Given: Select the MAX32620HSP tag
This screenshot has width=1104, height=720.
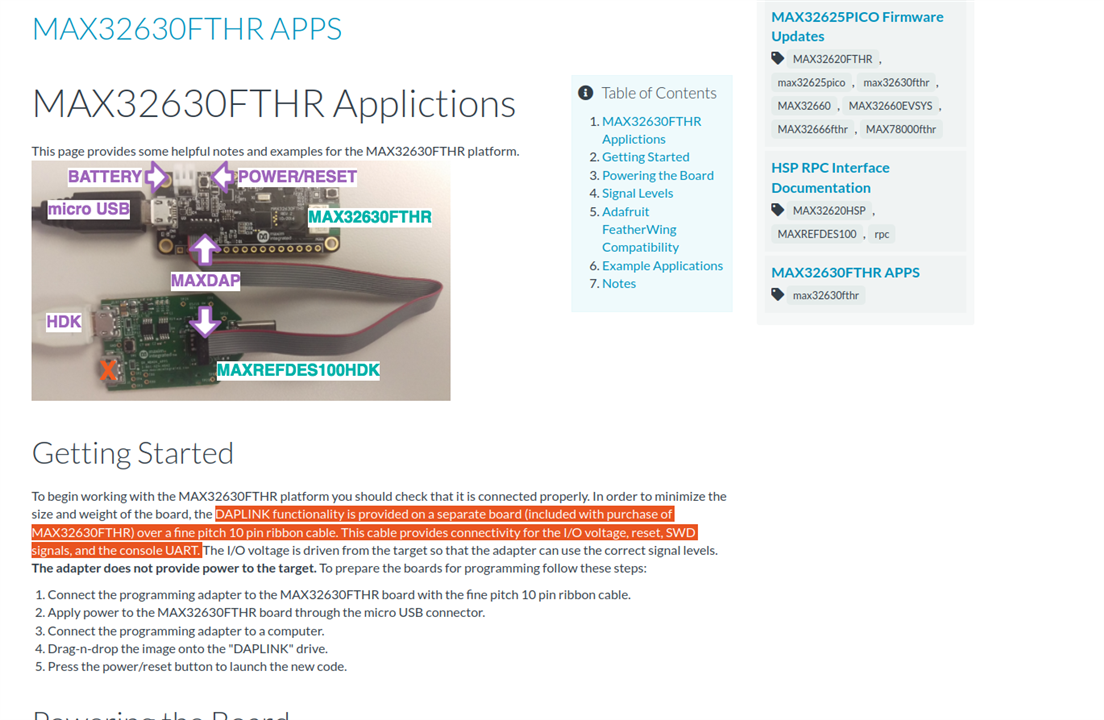Looking at the screenshot, I should [829, 210].
